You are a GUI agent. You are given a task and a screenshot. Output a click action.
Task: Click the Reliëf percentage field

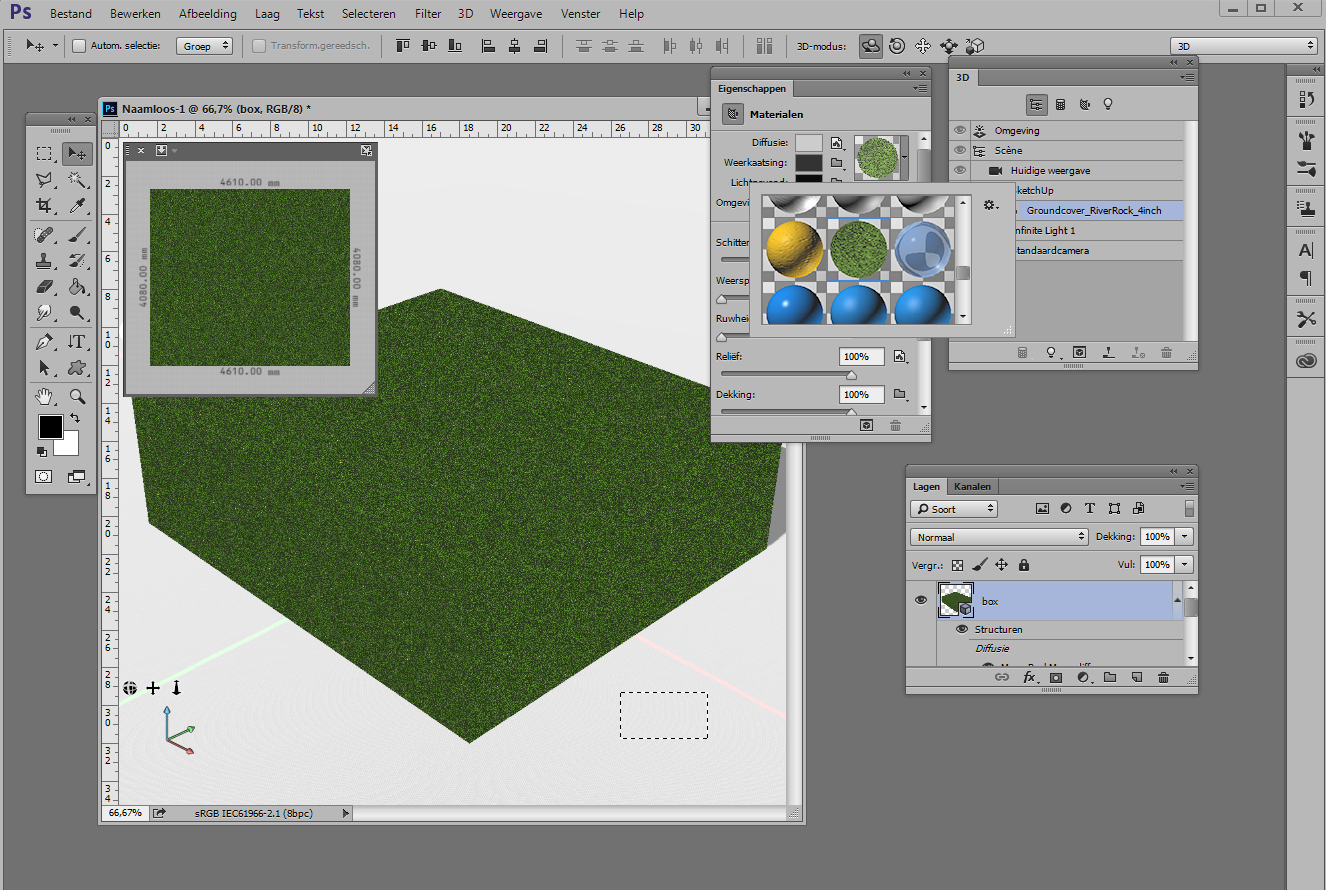pyautogui.click(x=861, y=356)
